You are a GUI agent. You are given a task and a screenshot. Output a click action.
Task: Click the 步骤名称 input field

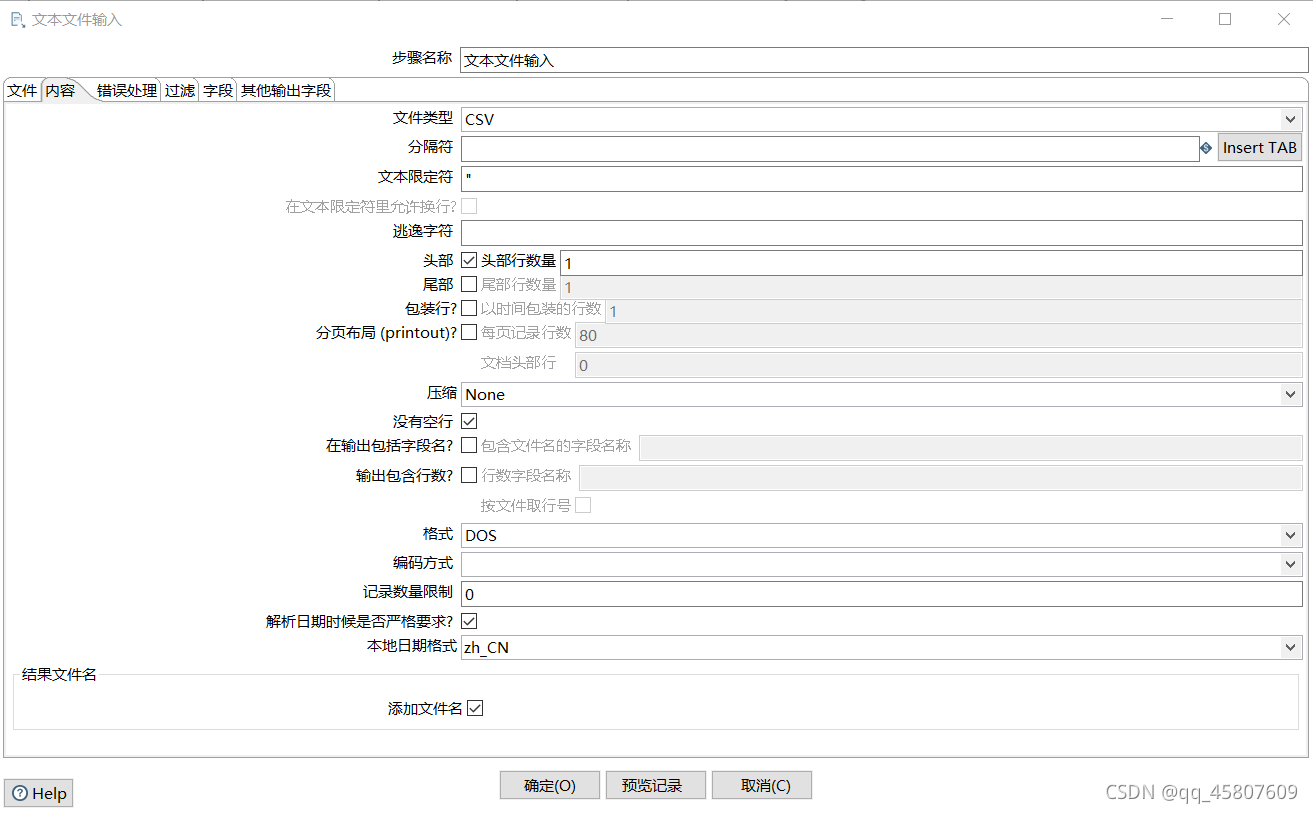click(884, 60)
